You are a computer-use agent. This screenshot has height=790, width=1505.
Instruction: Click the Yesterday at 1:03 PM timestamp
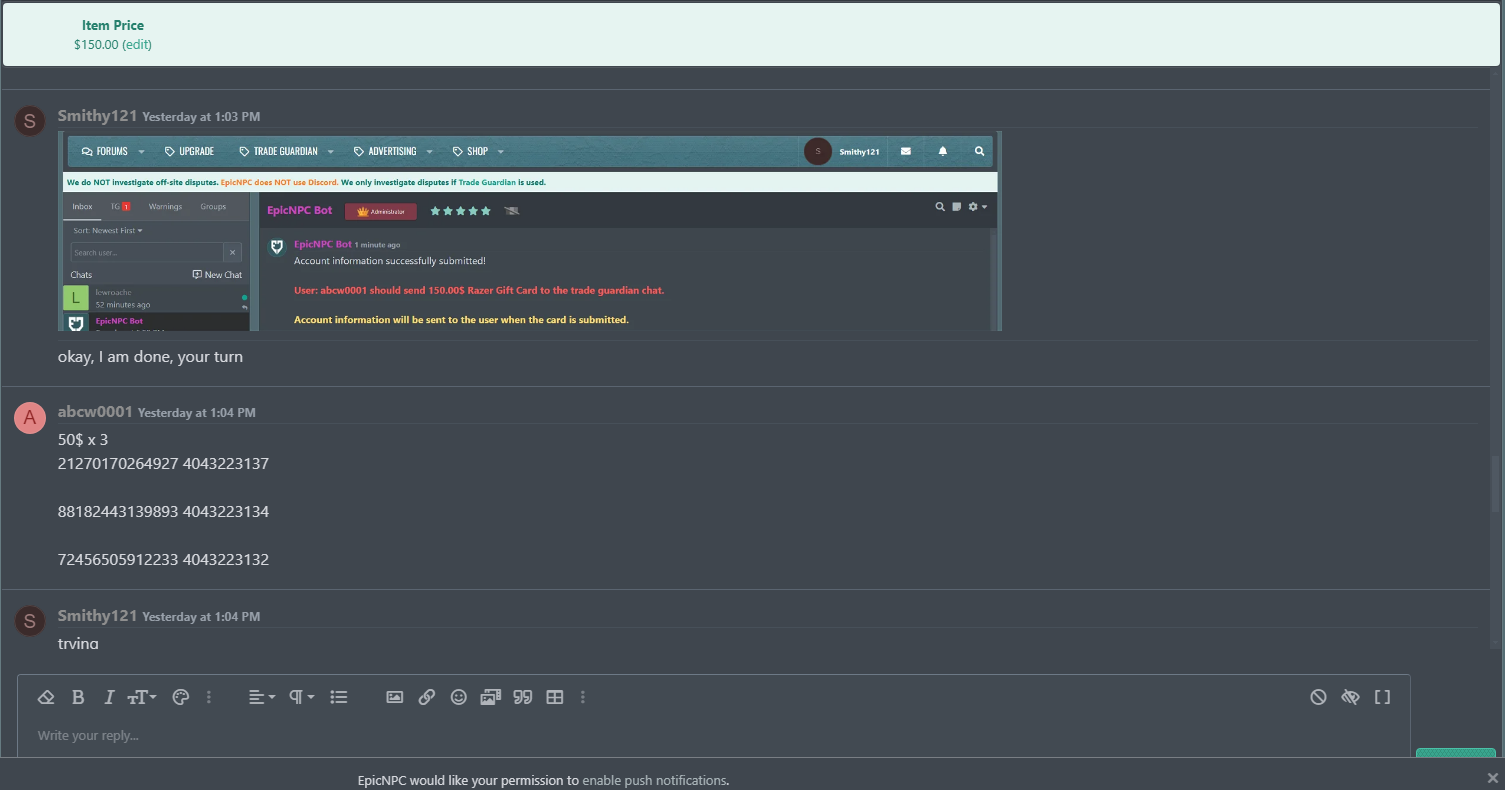tap(201, 117)
